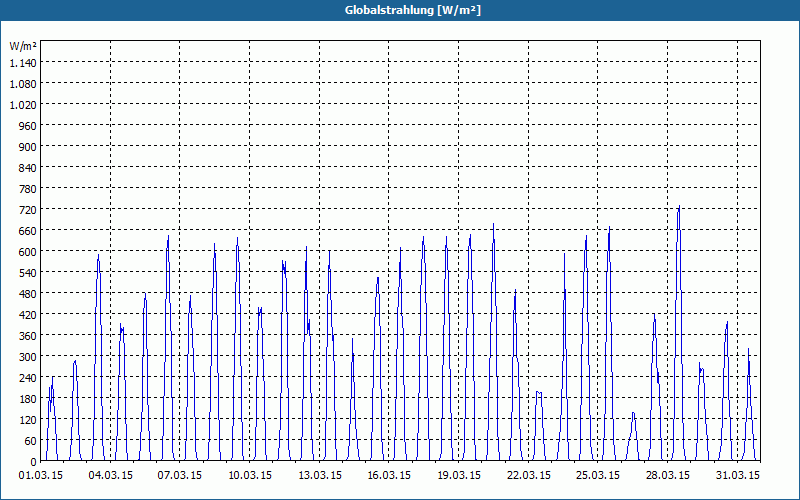This screenshot has width=800, height=500.
Task: Click the W/m² unit label on axis
Action: pos(23,46)
